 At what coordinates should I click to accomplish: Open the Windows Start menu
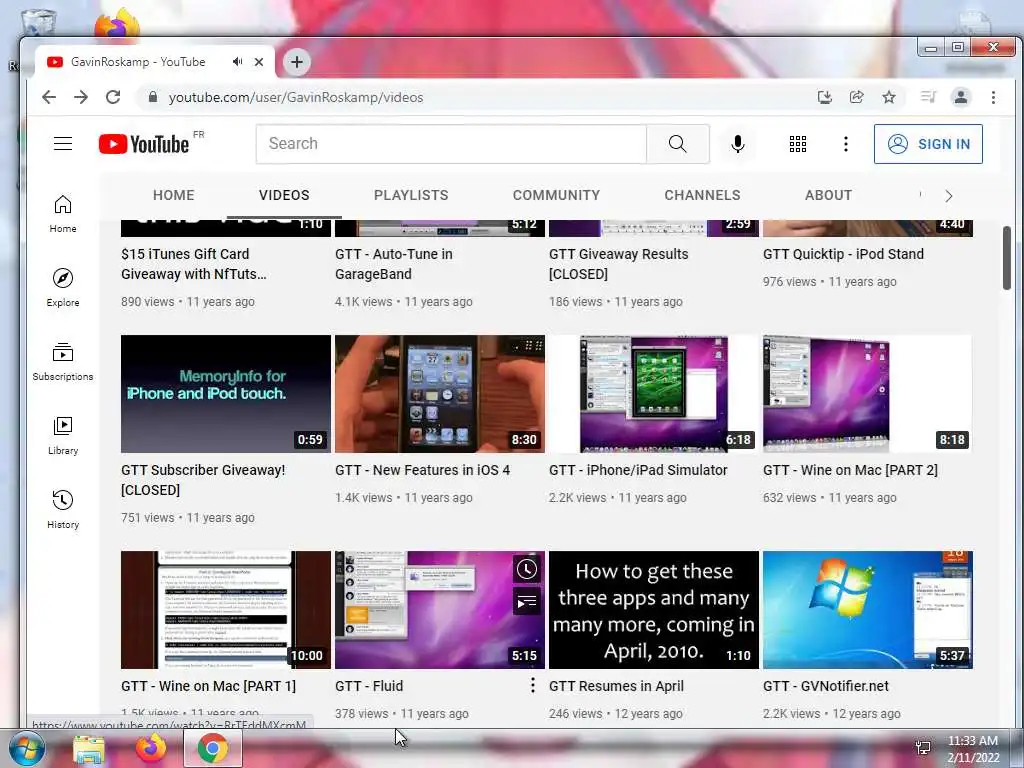(26, 748)
